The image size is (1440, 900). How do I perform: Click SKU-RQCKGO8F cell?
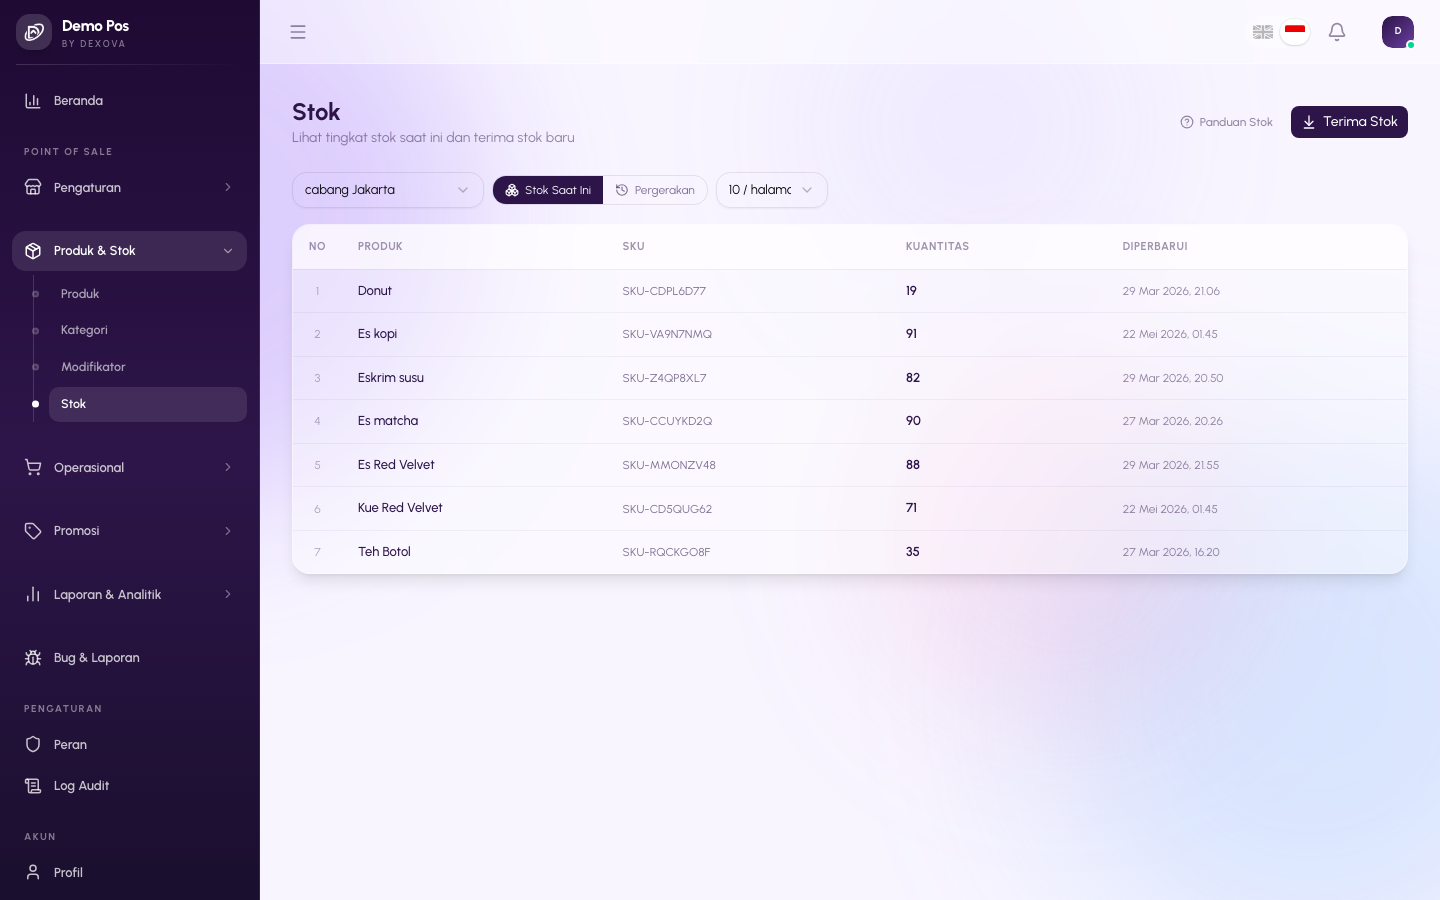666,552
